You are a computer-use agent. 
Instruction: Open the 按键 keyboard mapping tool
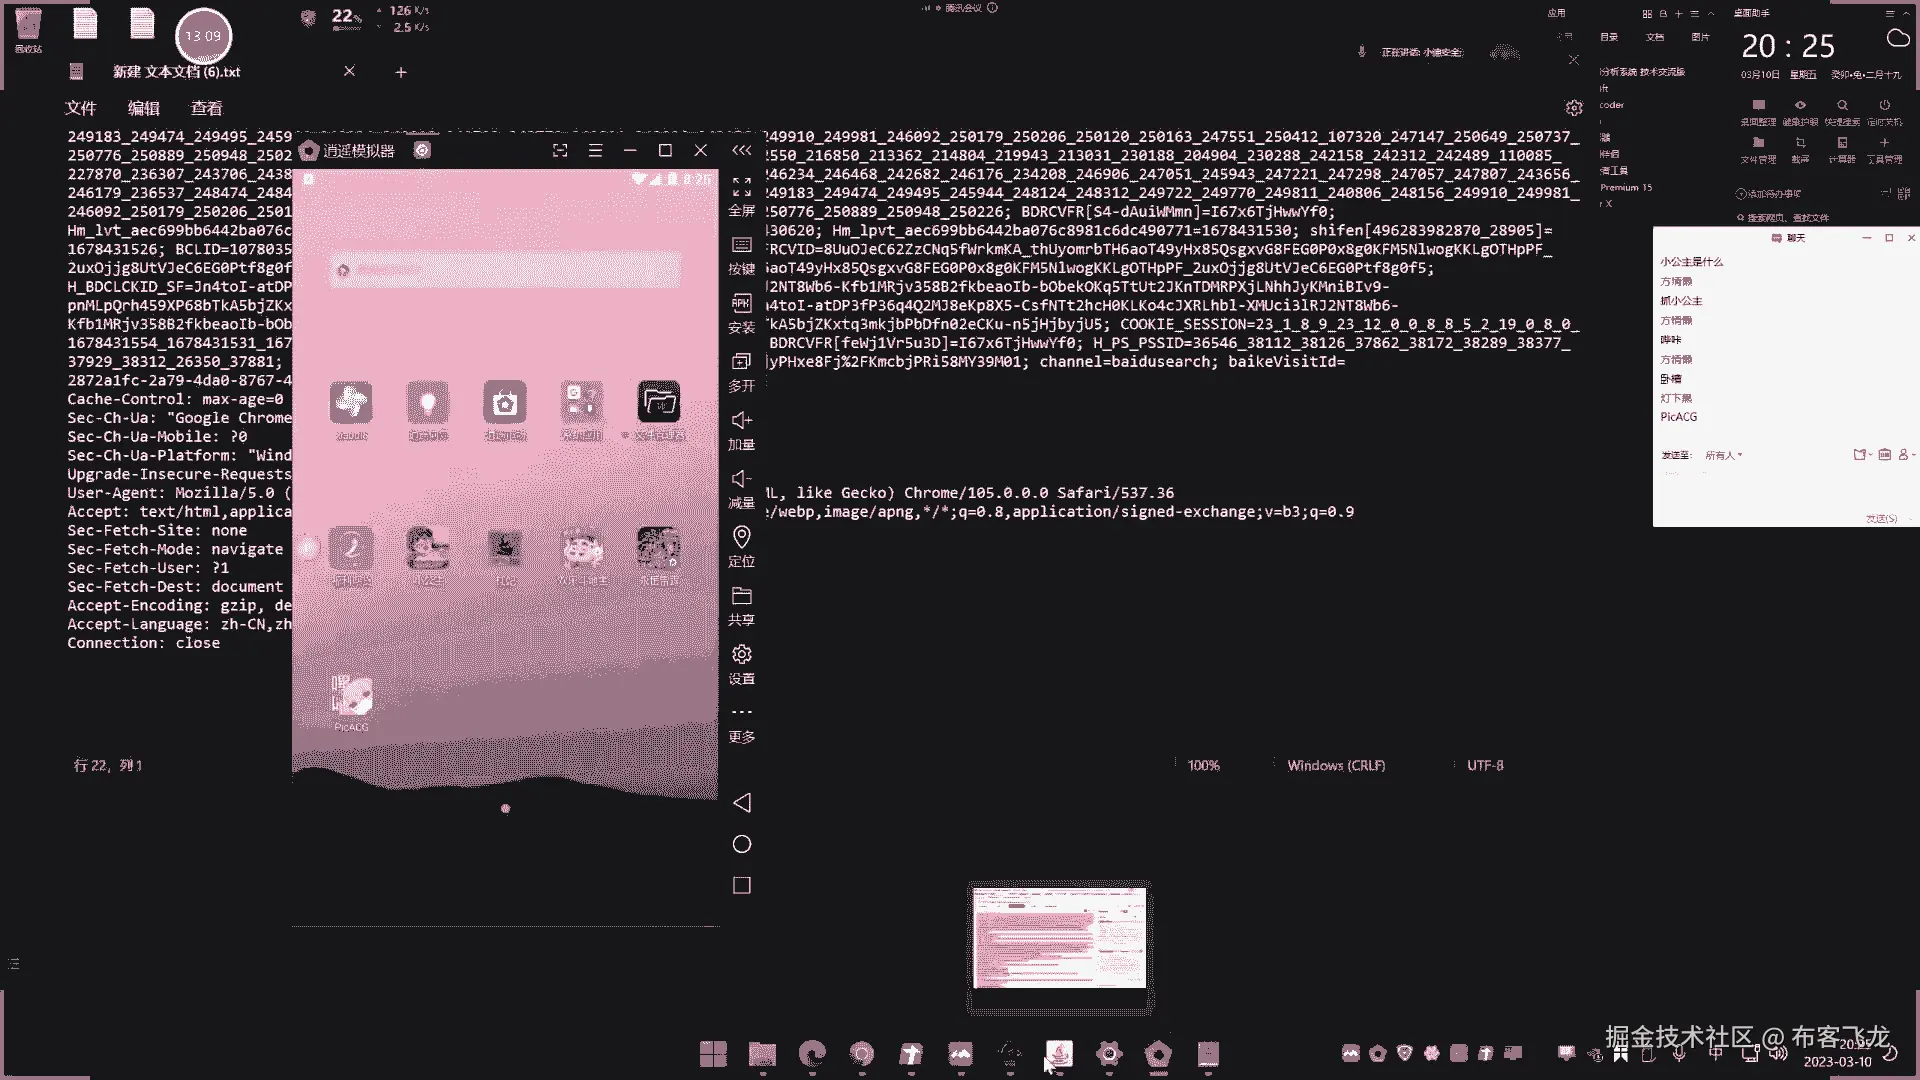[741, 246]
